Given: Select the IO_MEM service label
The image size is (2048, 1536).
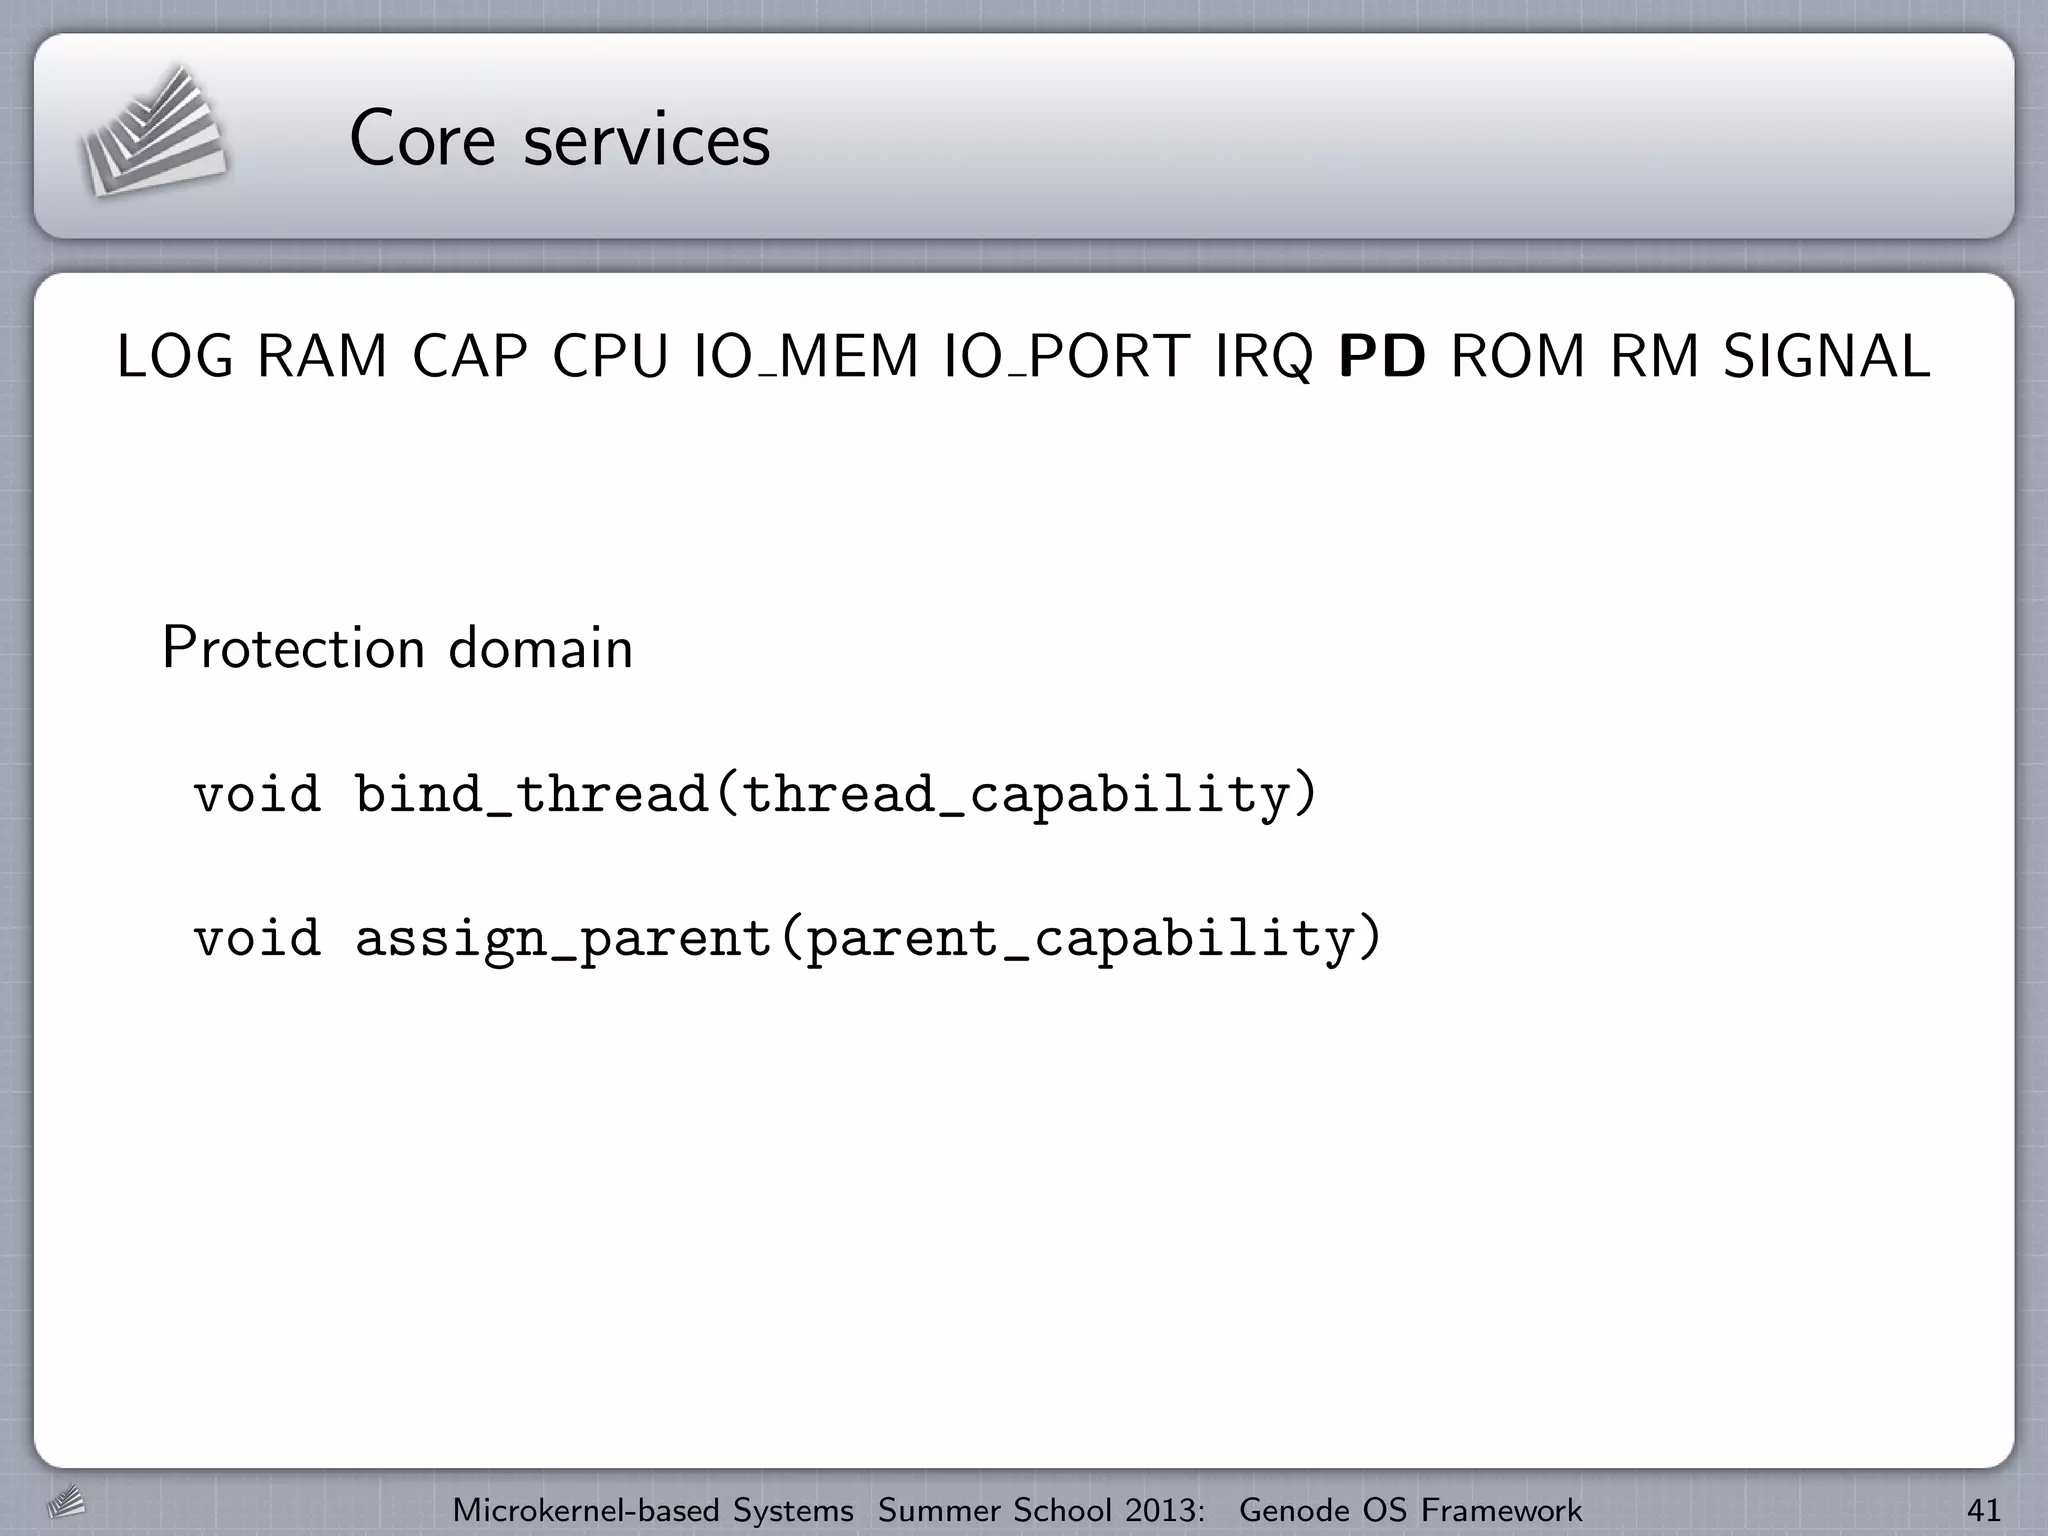Looking at the screenshot, I should (x=806, y=357).
